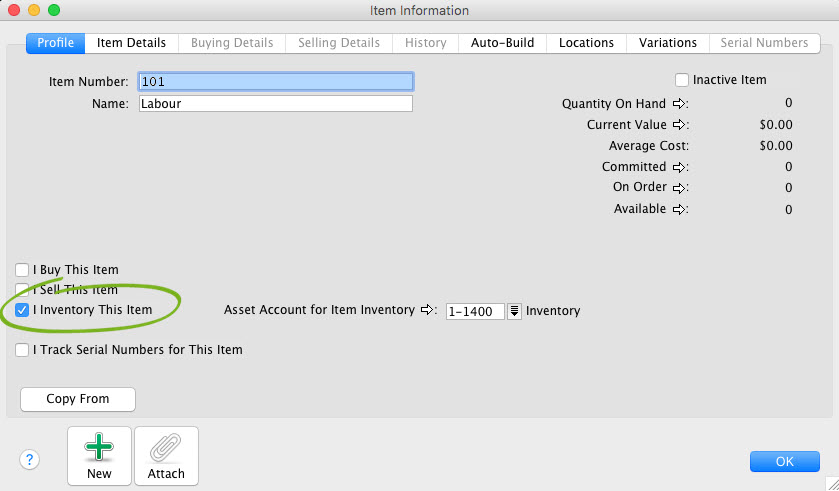Open the Auto-Build tab

coord(502,43)
